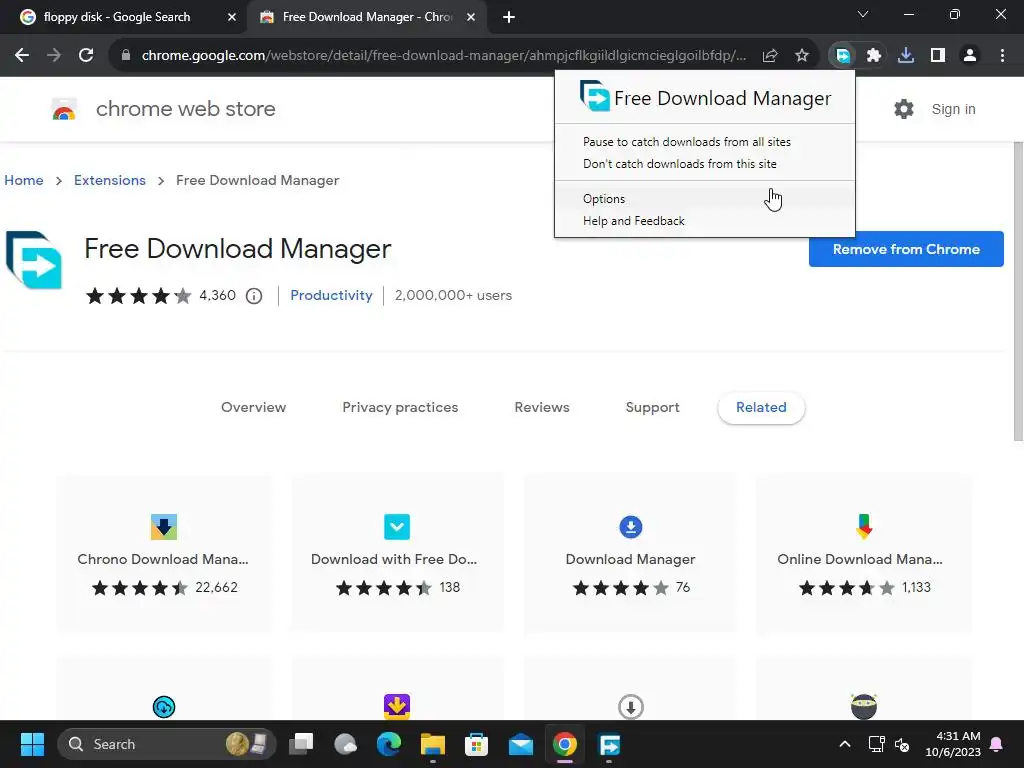Click the Free Download Manager extension logo on page

pos(34,259)
